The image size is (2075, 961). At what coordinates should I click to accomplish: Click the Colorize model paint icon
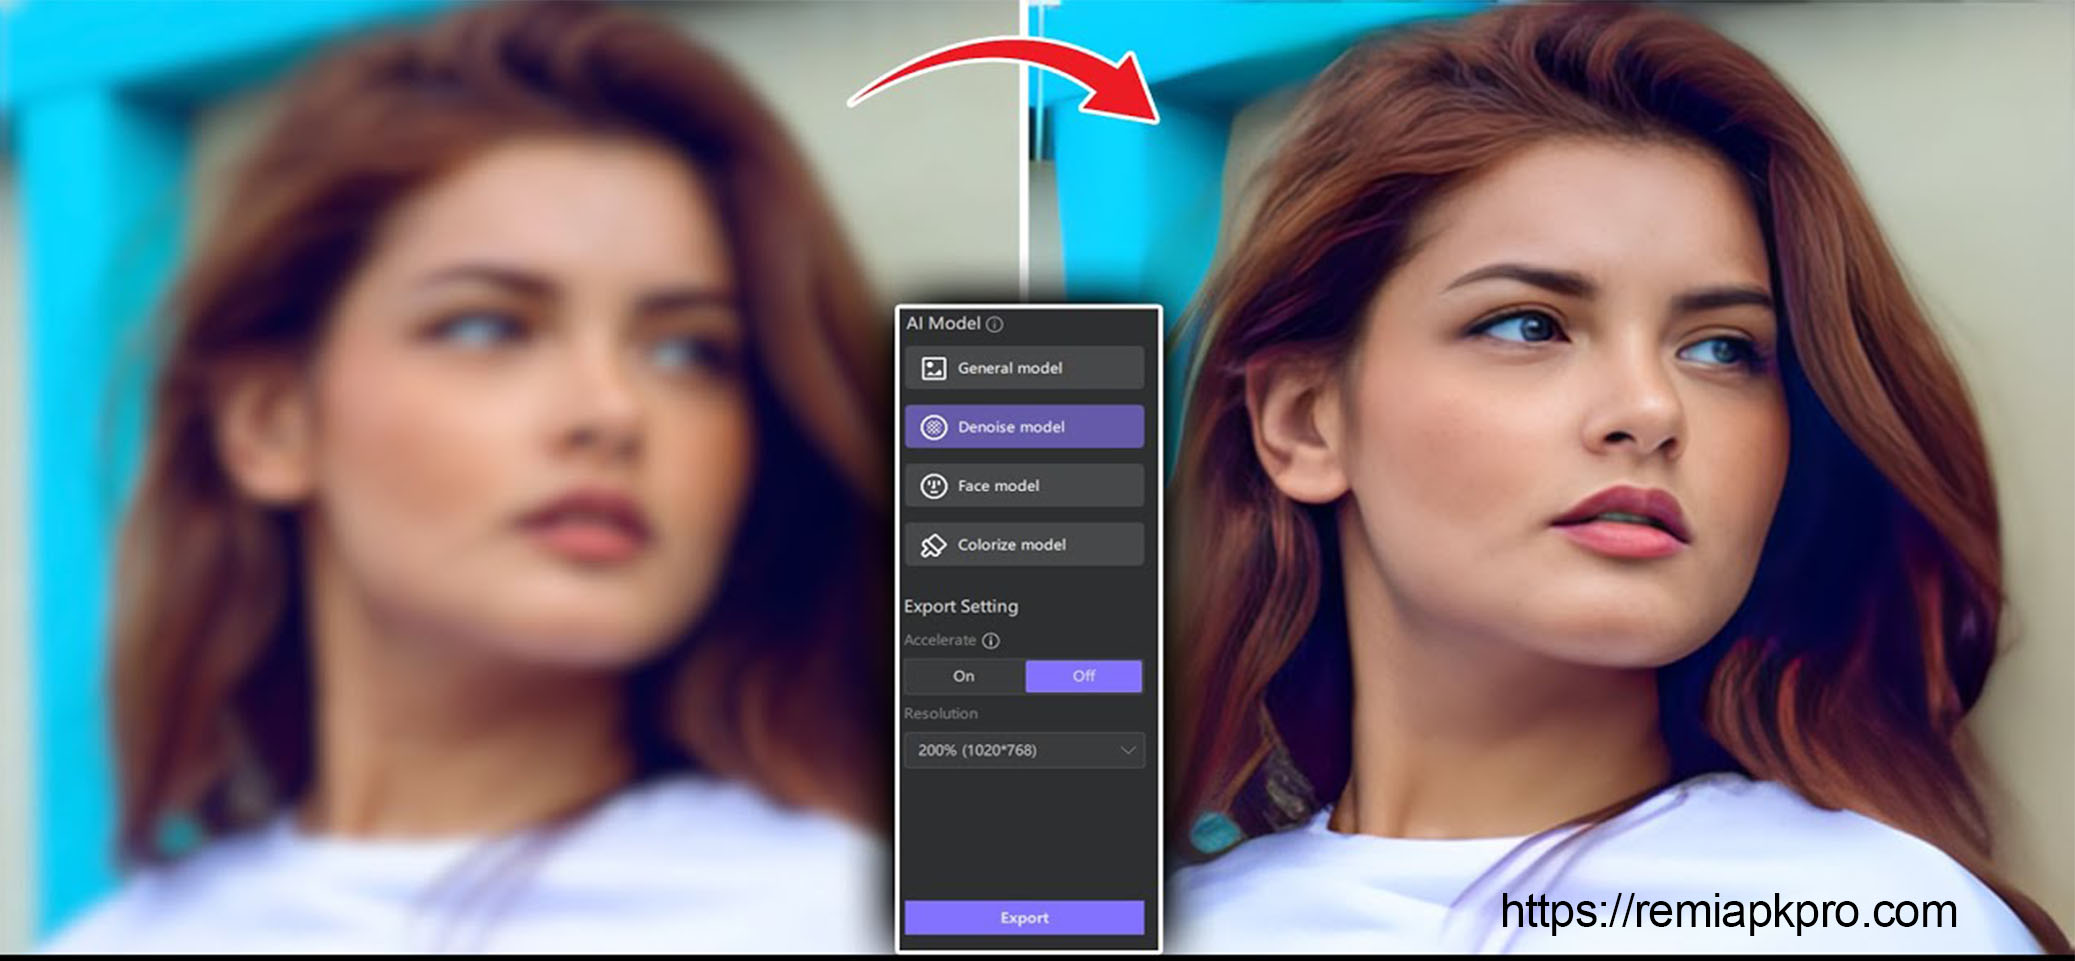click(933, 545)
